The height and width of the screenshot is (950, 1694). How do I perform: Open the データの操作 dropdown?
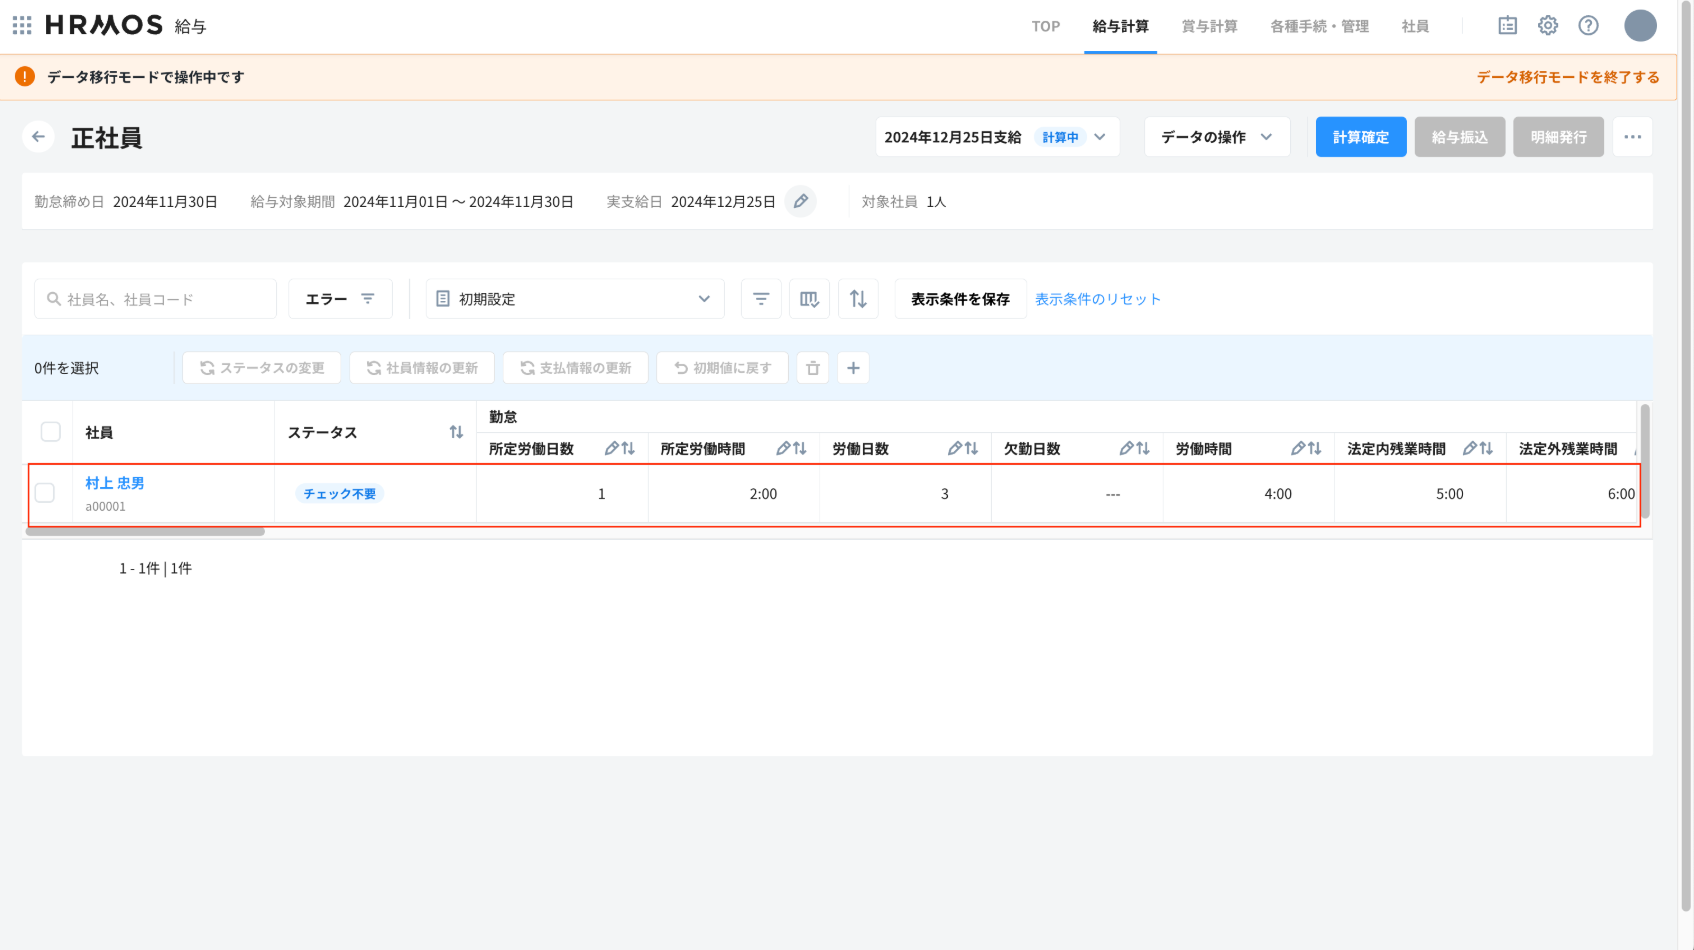(1216, 137)
